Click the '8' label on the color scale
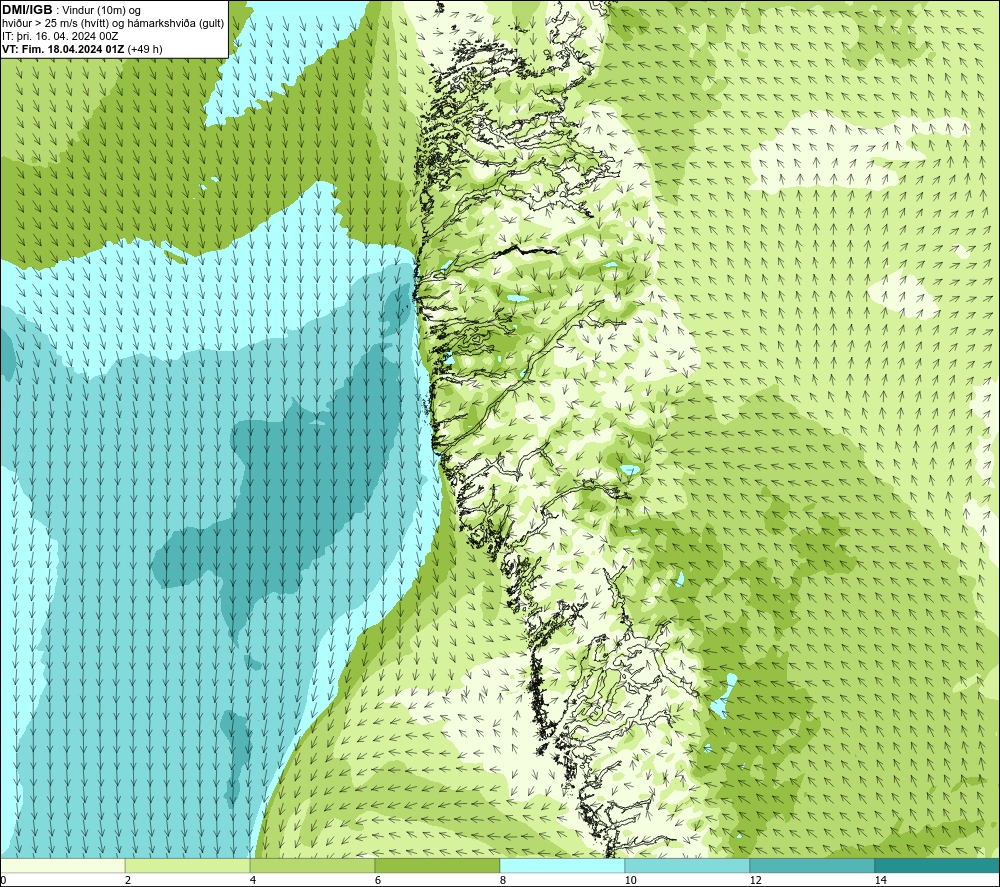The height and width of the screenshot is (887, 1000). 503,880
